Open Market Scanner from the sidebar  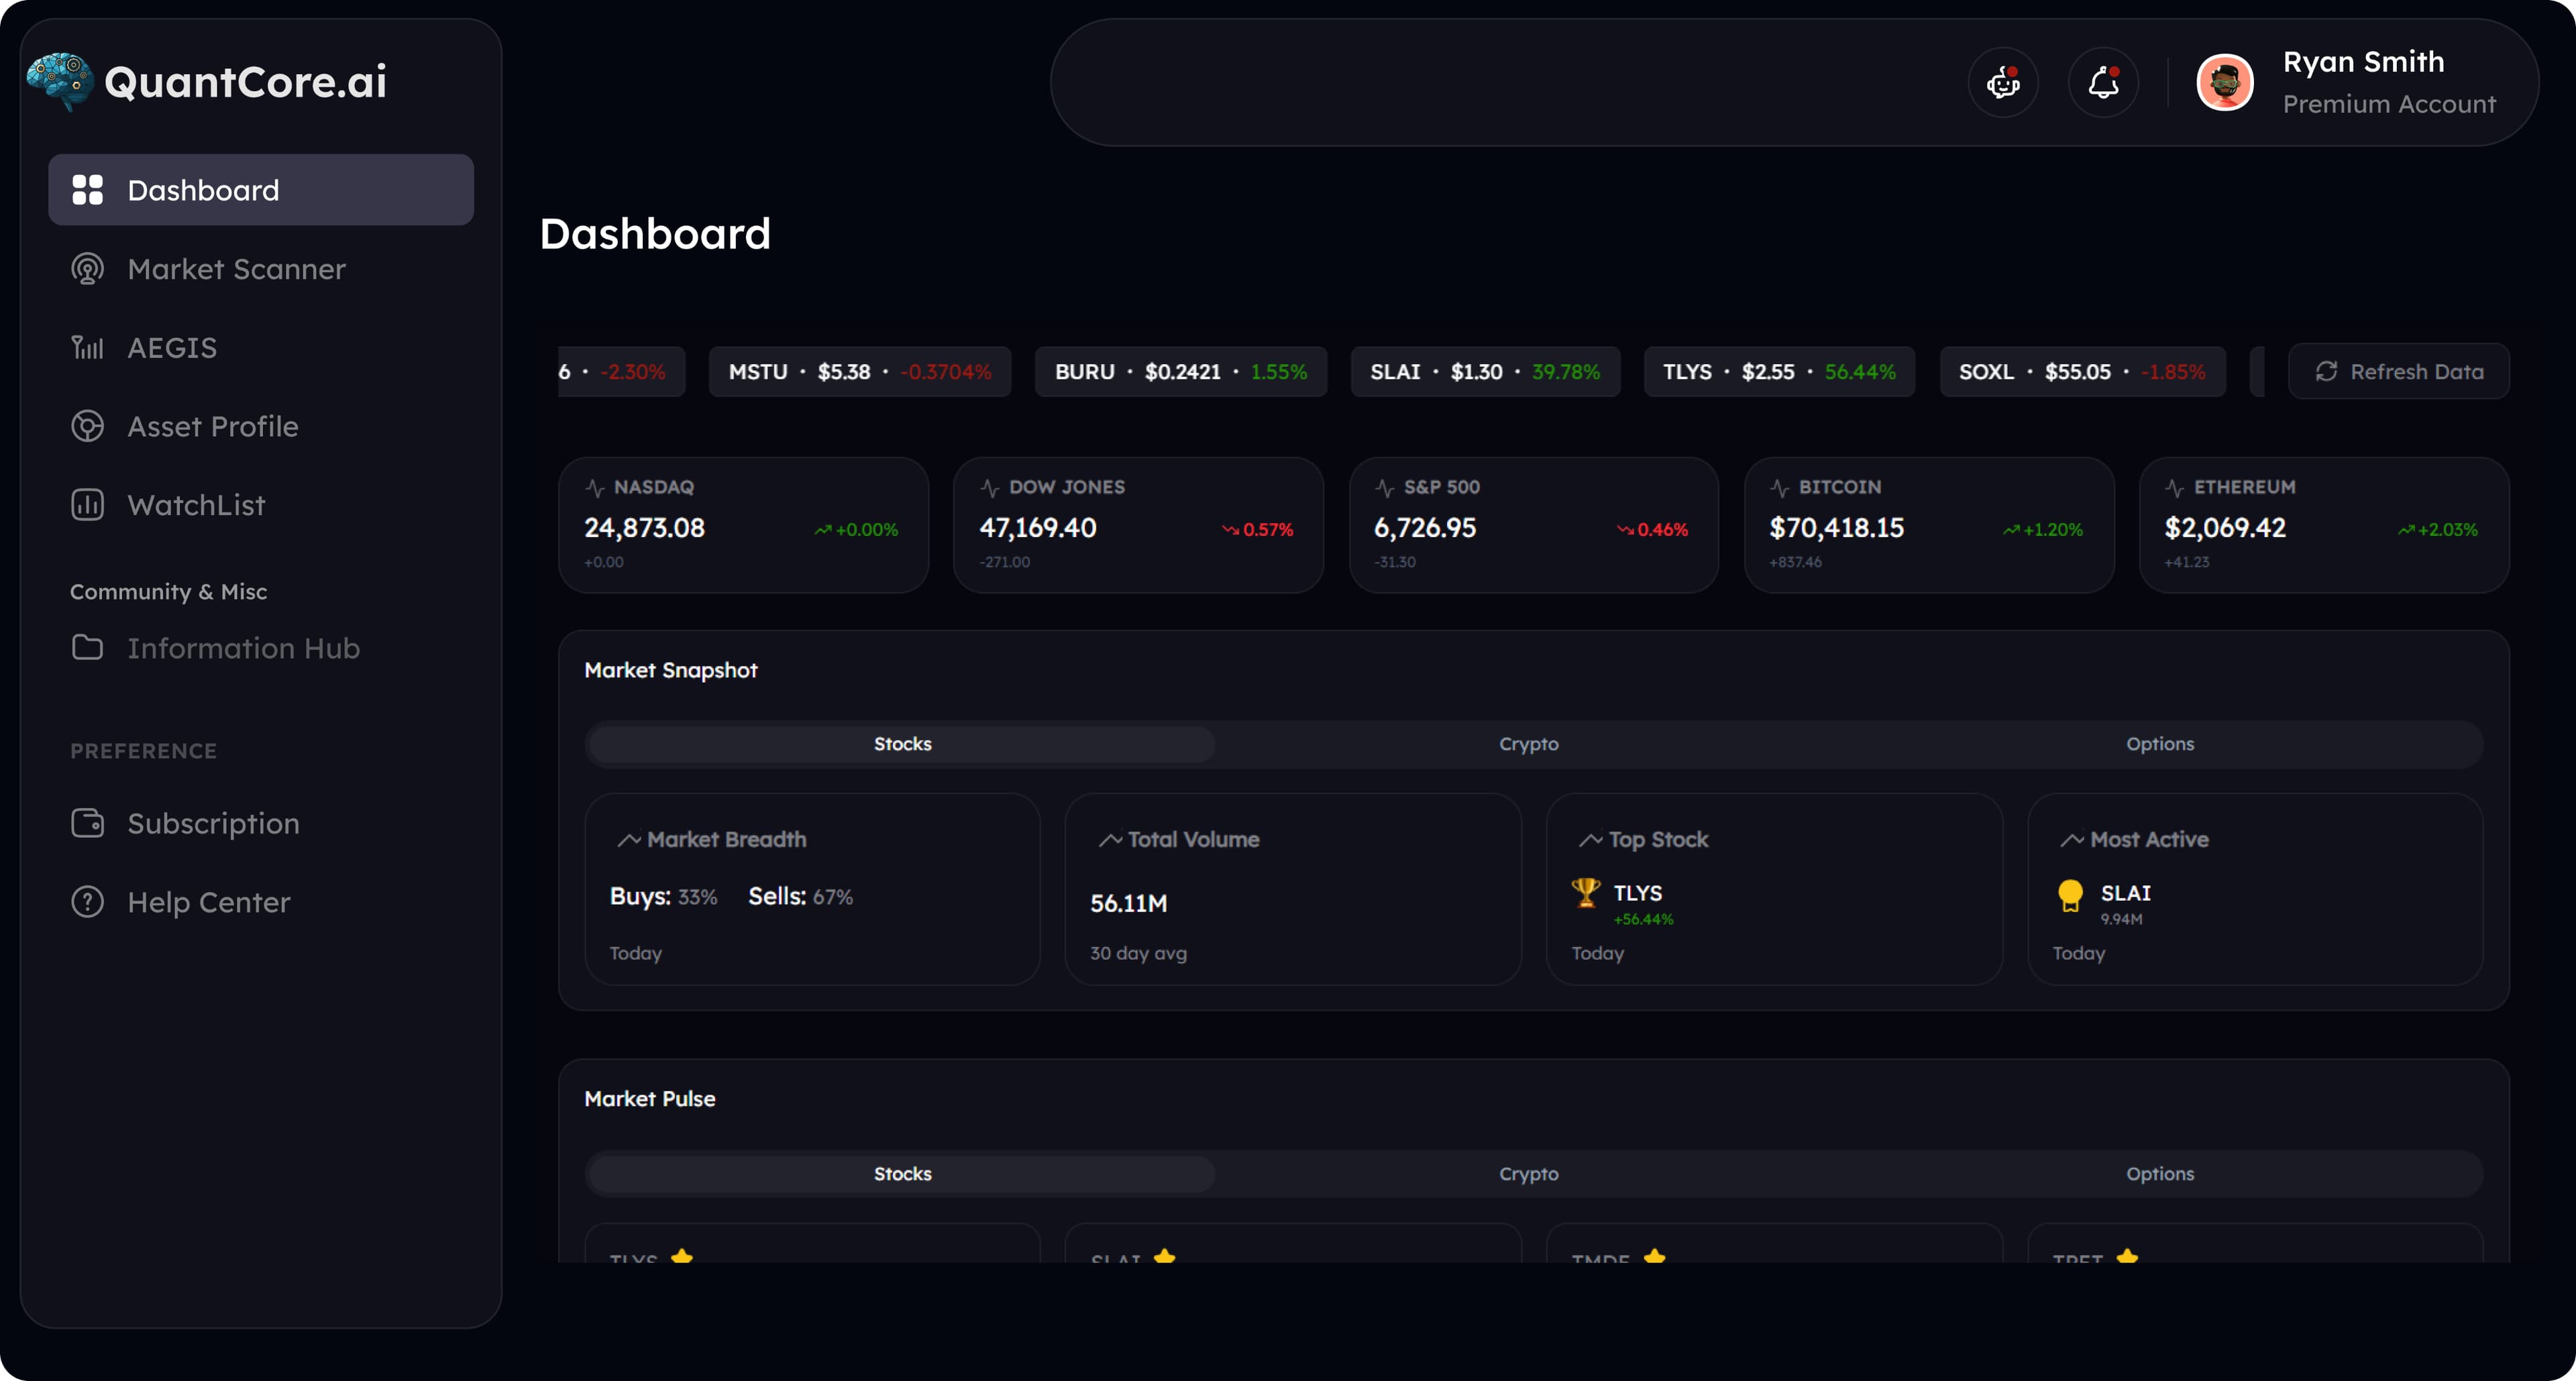tap(236, 269)
